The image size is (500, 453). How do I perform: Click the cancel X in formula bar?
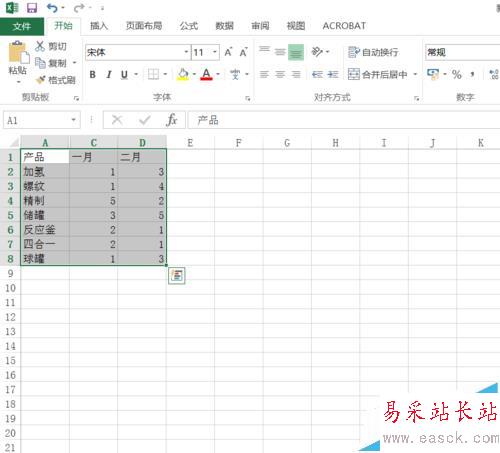click(x=117, y=120)
